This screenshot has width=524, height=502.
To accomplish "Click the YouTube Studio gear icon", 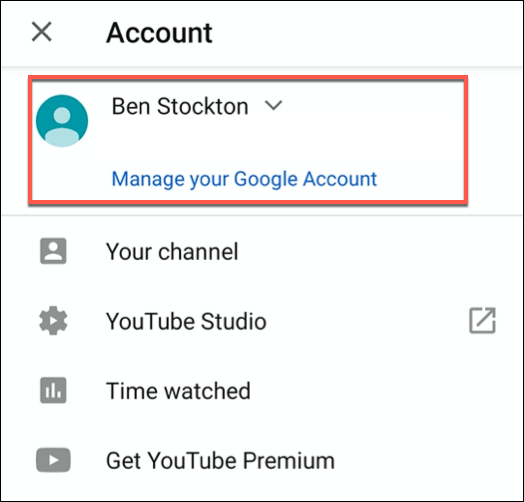I will (x=53, y=321).
